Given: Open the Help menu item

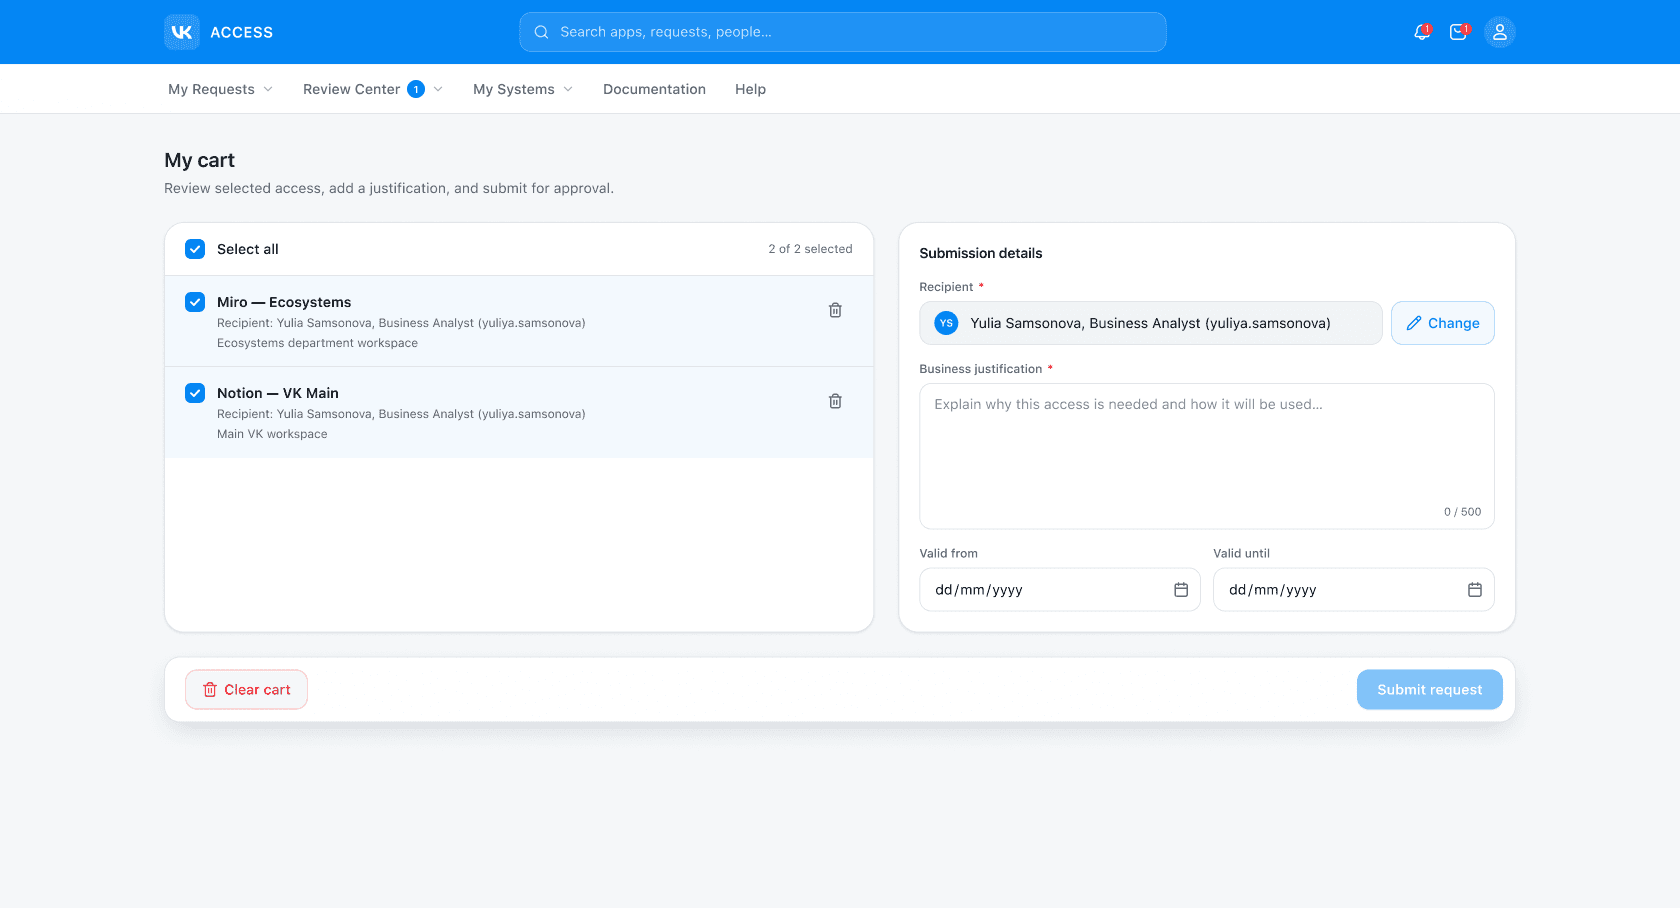Looking at the screenshot, I should click(x=750, y=89).
